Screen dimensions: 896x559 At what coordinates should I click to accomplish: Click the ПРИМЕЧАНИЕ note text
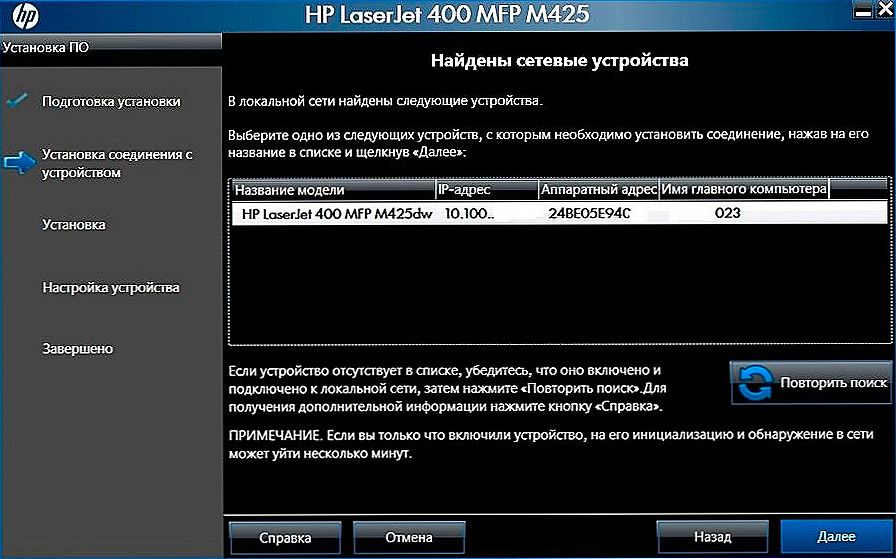550,444
